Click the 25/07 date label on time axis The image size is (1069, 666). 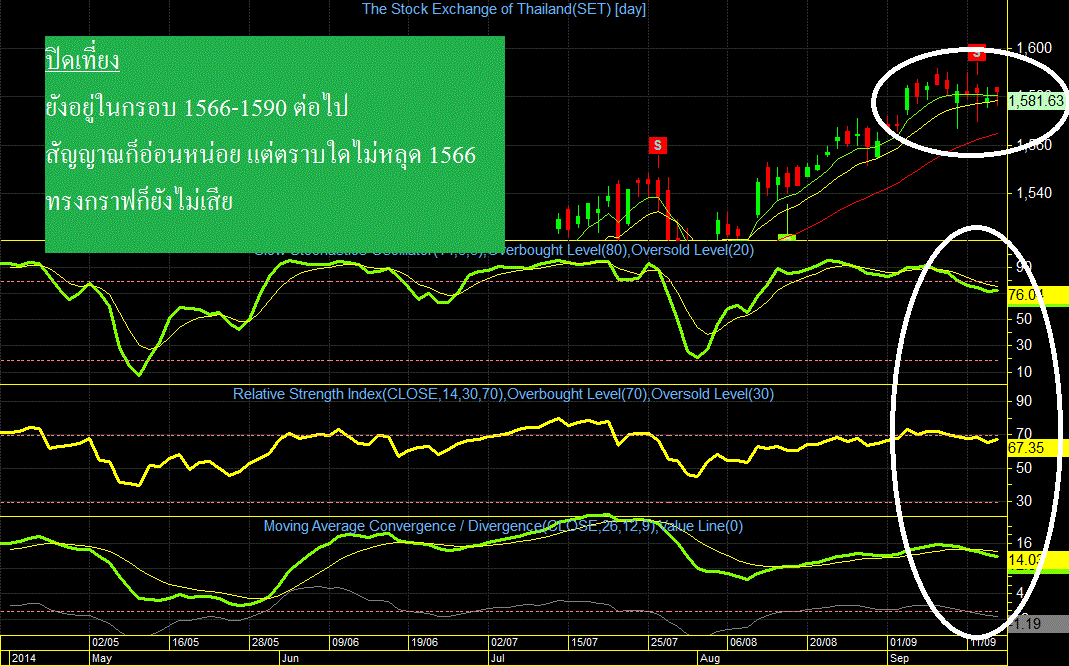pyautogui.click(x=664, y=642)
